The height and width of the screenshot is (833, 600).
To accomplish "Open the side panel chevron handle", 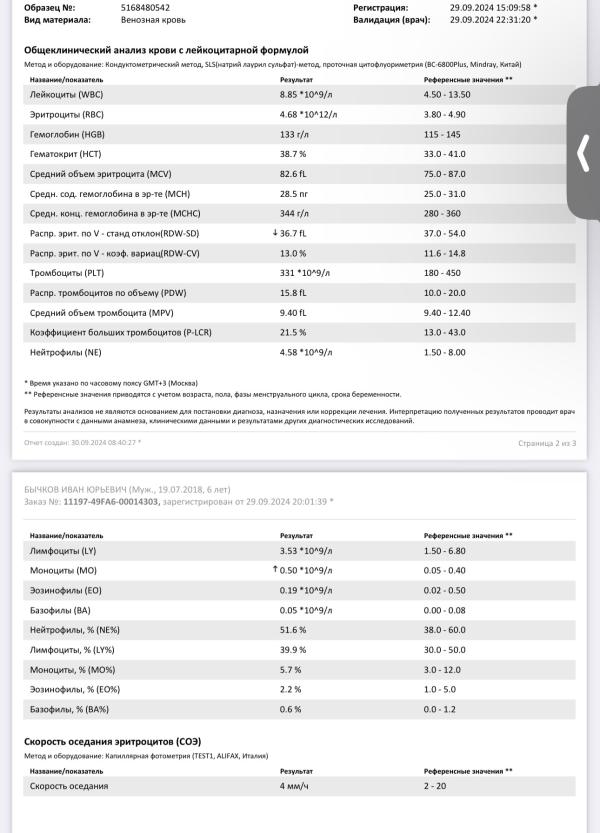I will (584, 155).
